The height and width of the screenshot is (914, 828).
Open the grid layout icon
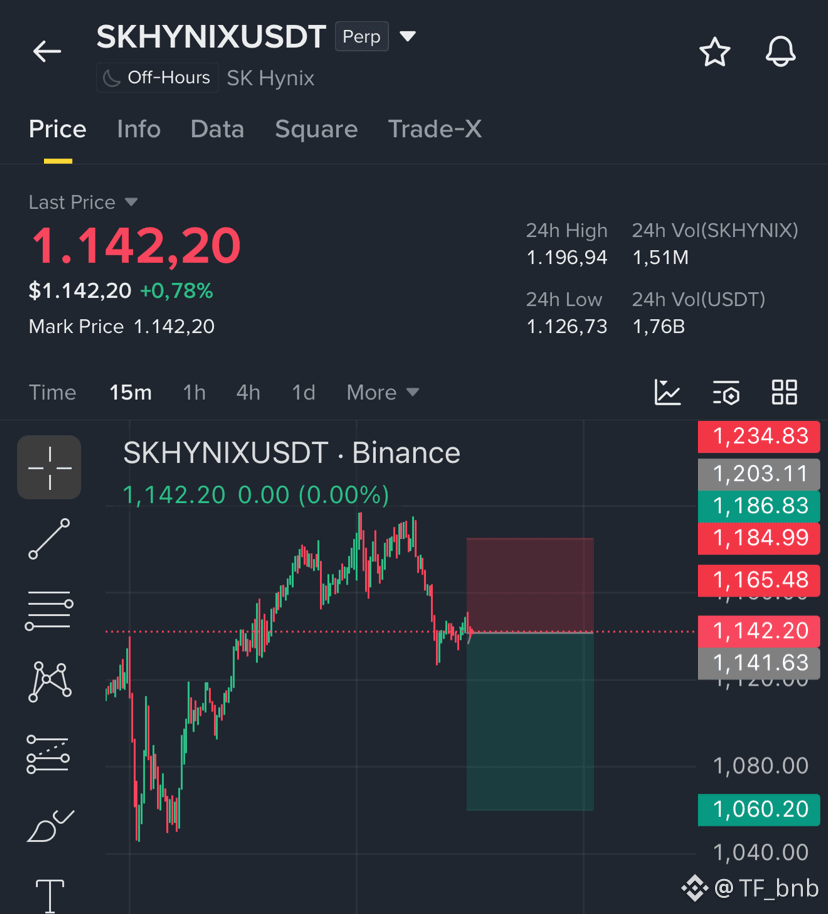click(784, 392)
